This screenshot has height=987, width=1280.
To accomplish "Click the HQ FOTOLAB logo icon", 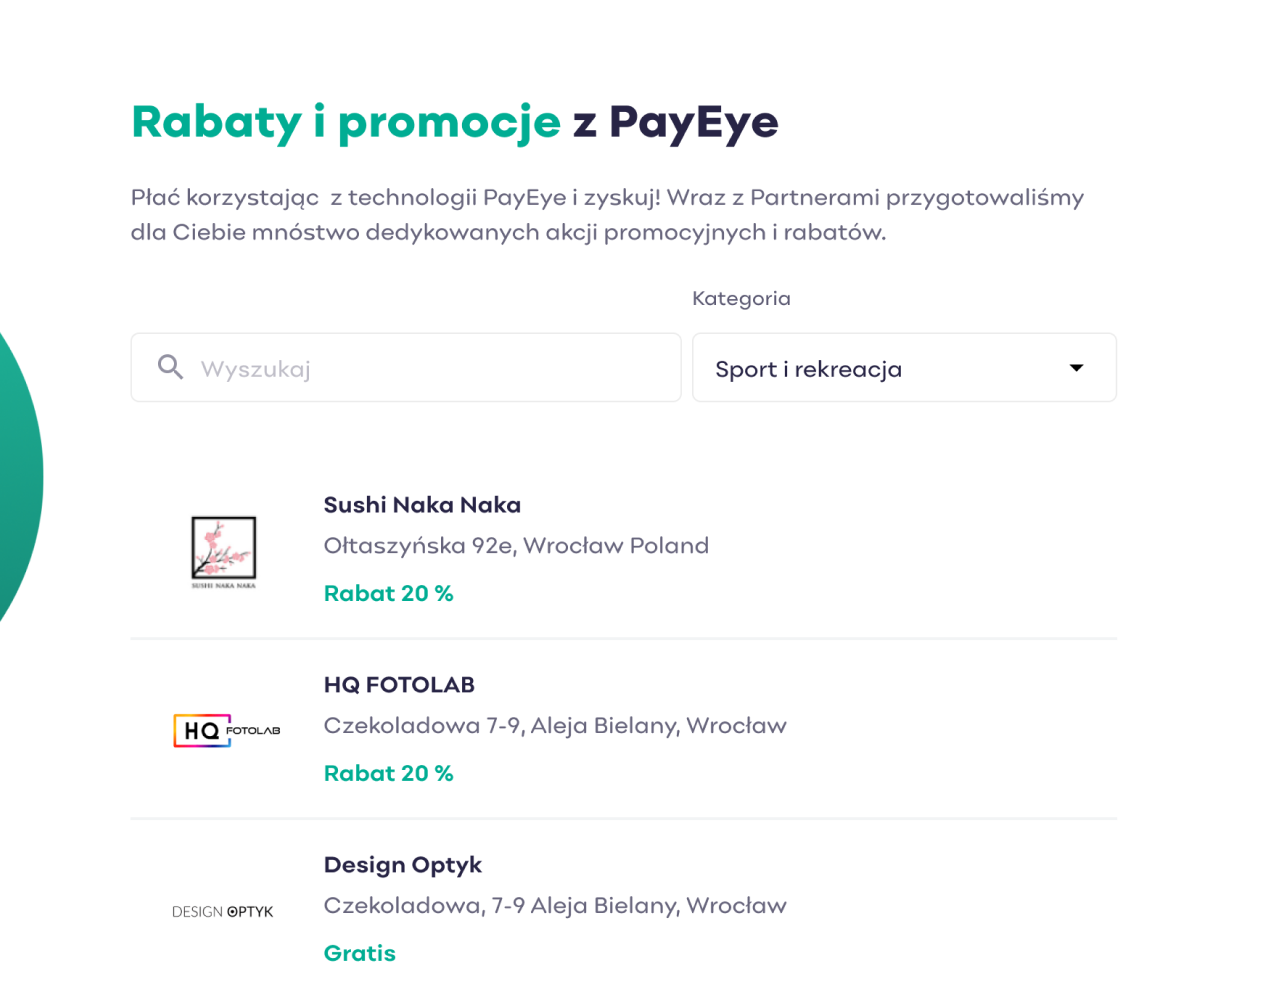I will [227, 730].
